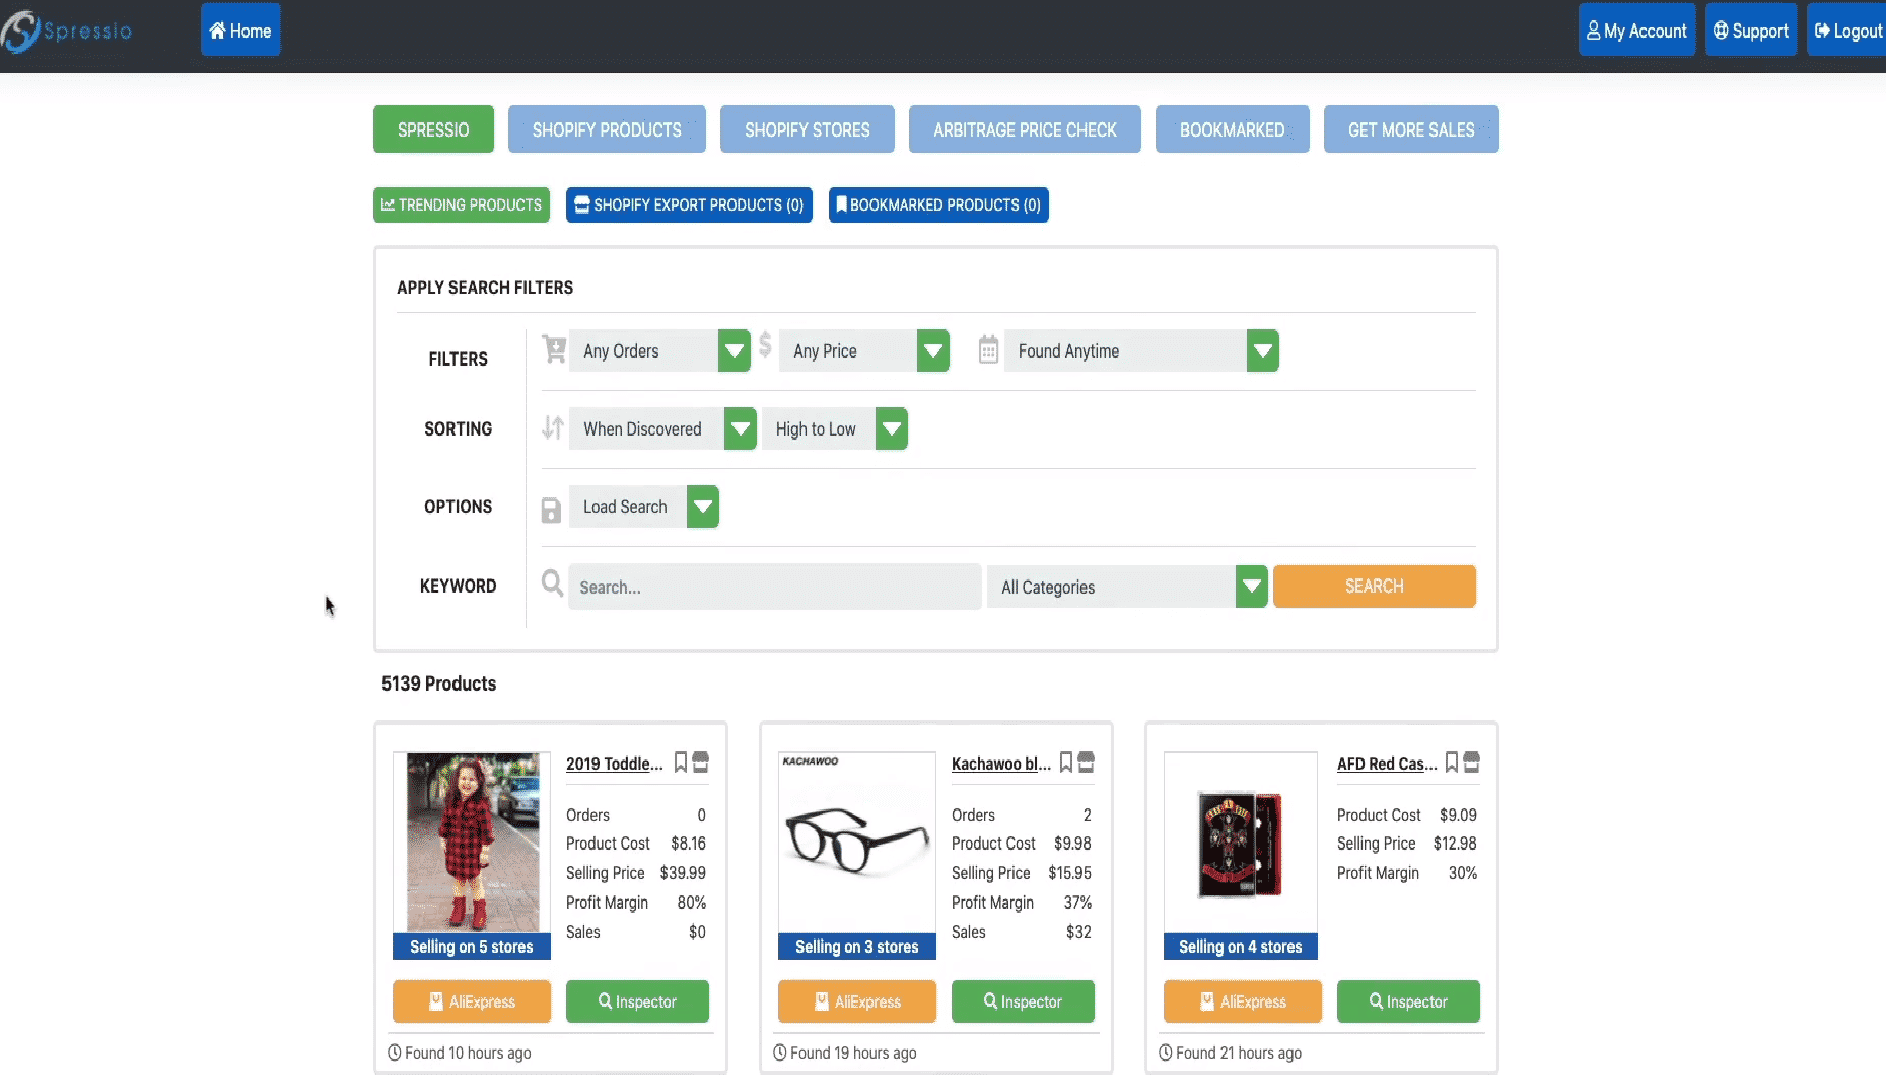
Task: Click the Selling on 3 stores banner
Action: 857,947
